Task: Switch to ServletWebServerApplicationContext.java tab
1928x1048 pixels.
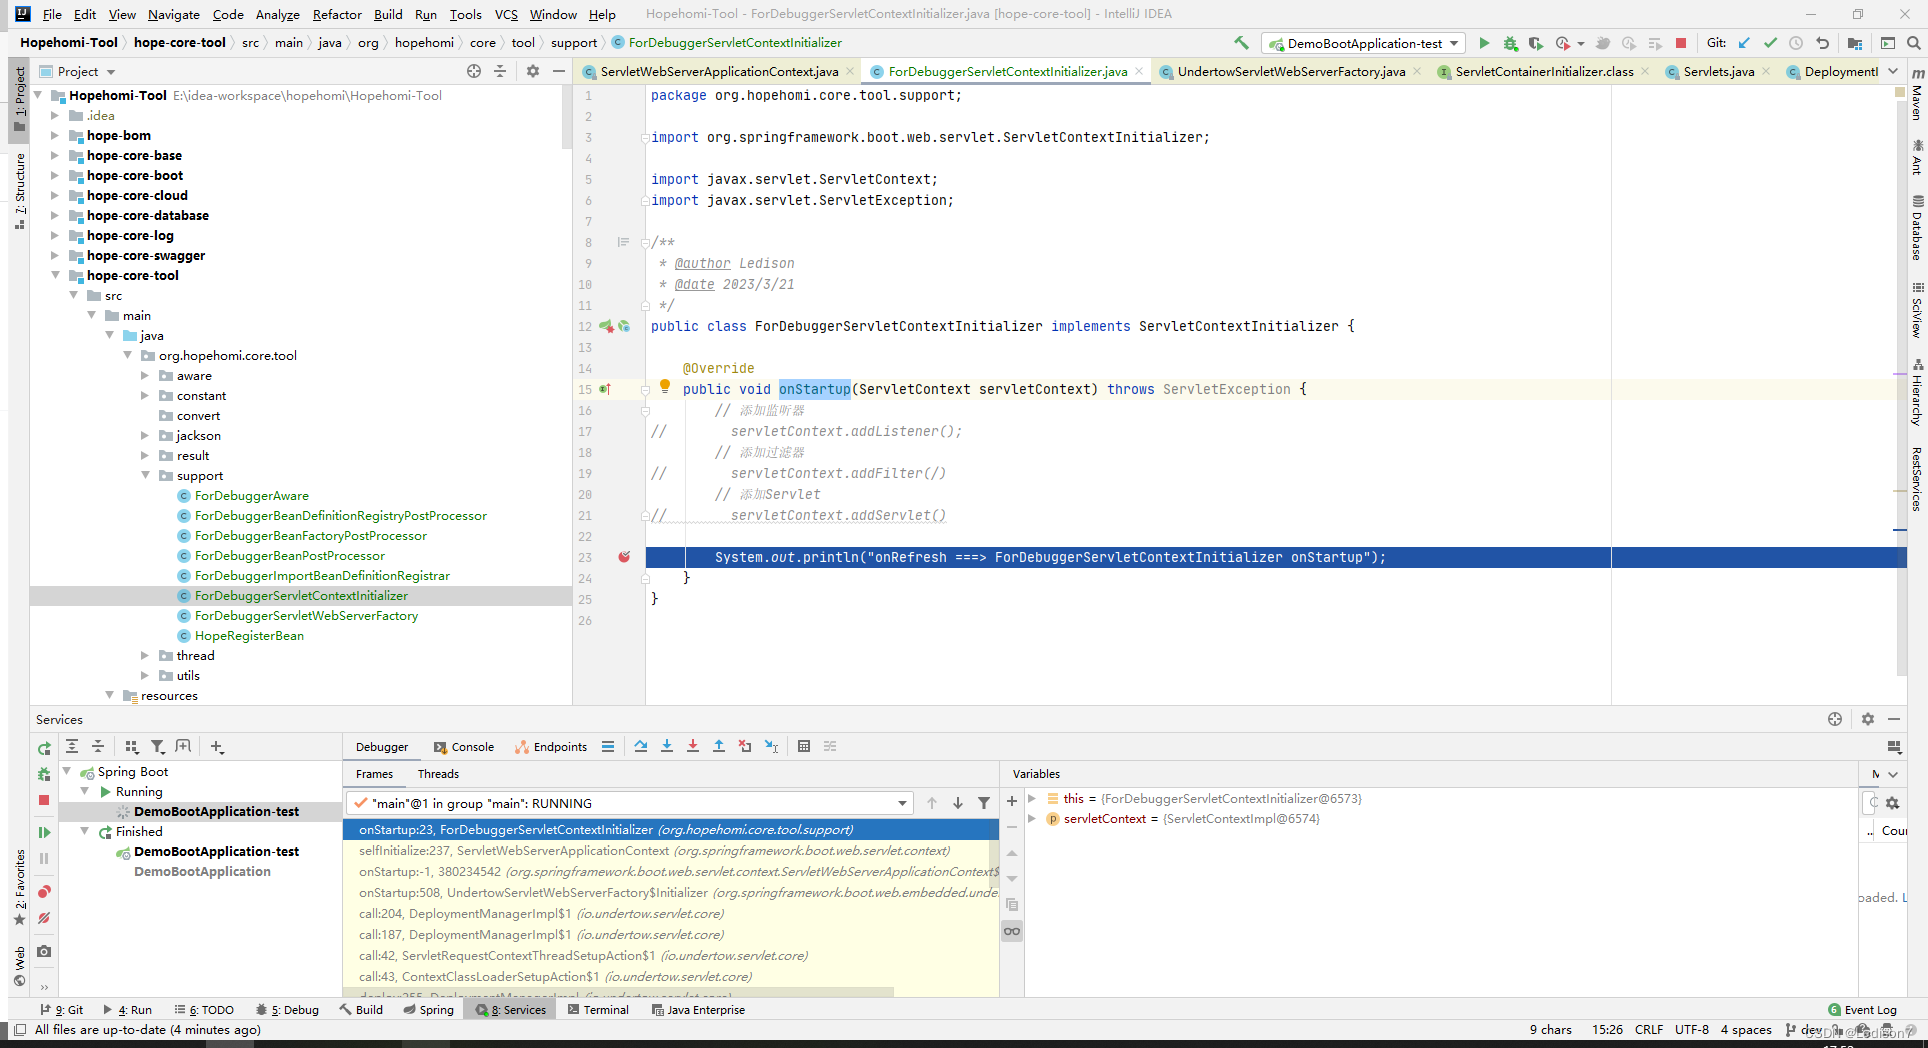Action: pyautogui.click(x=718, y=71)
